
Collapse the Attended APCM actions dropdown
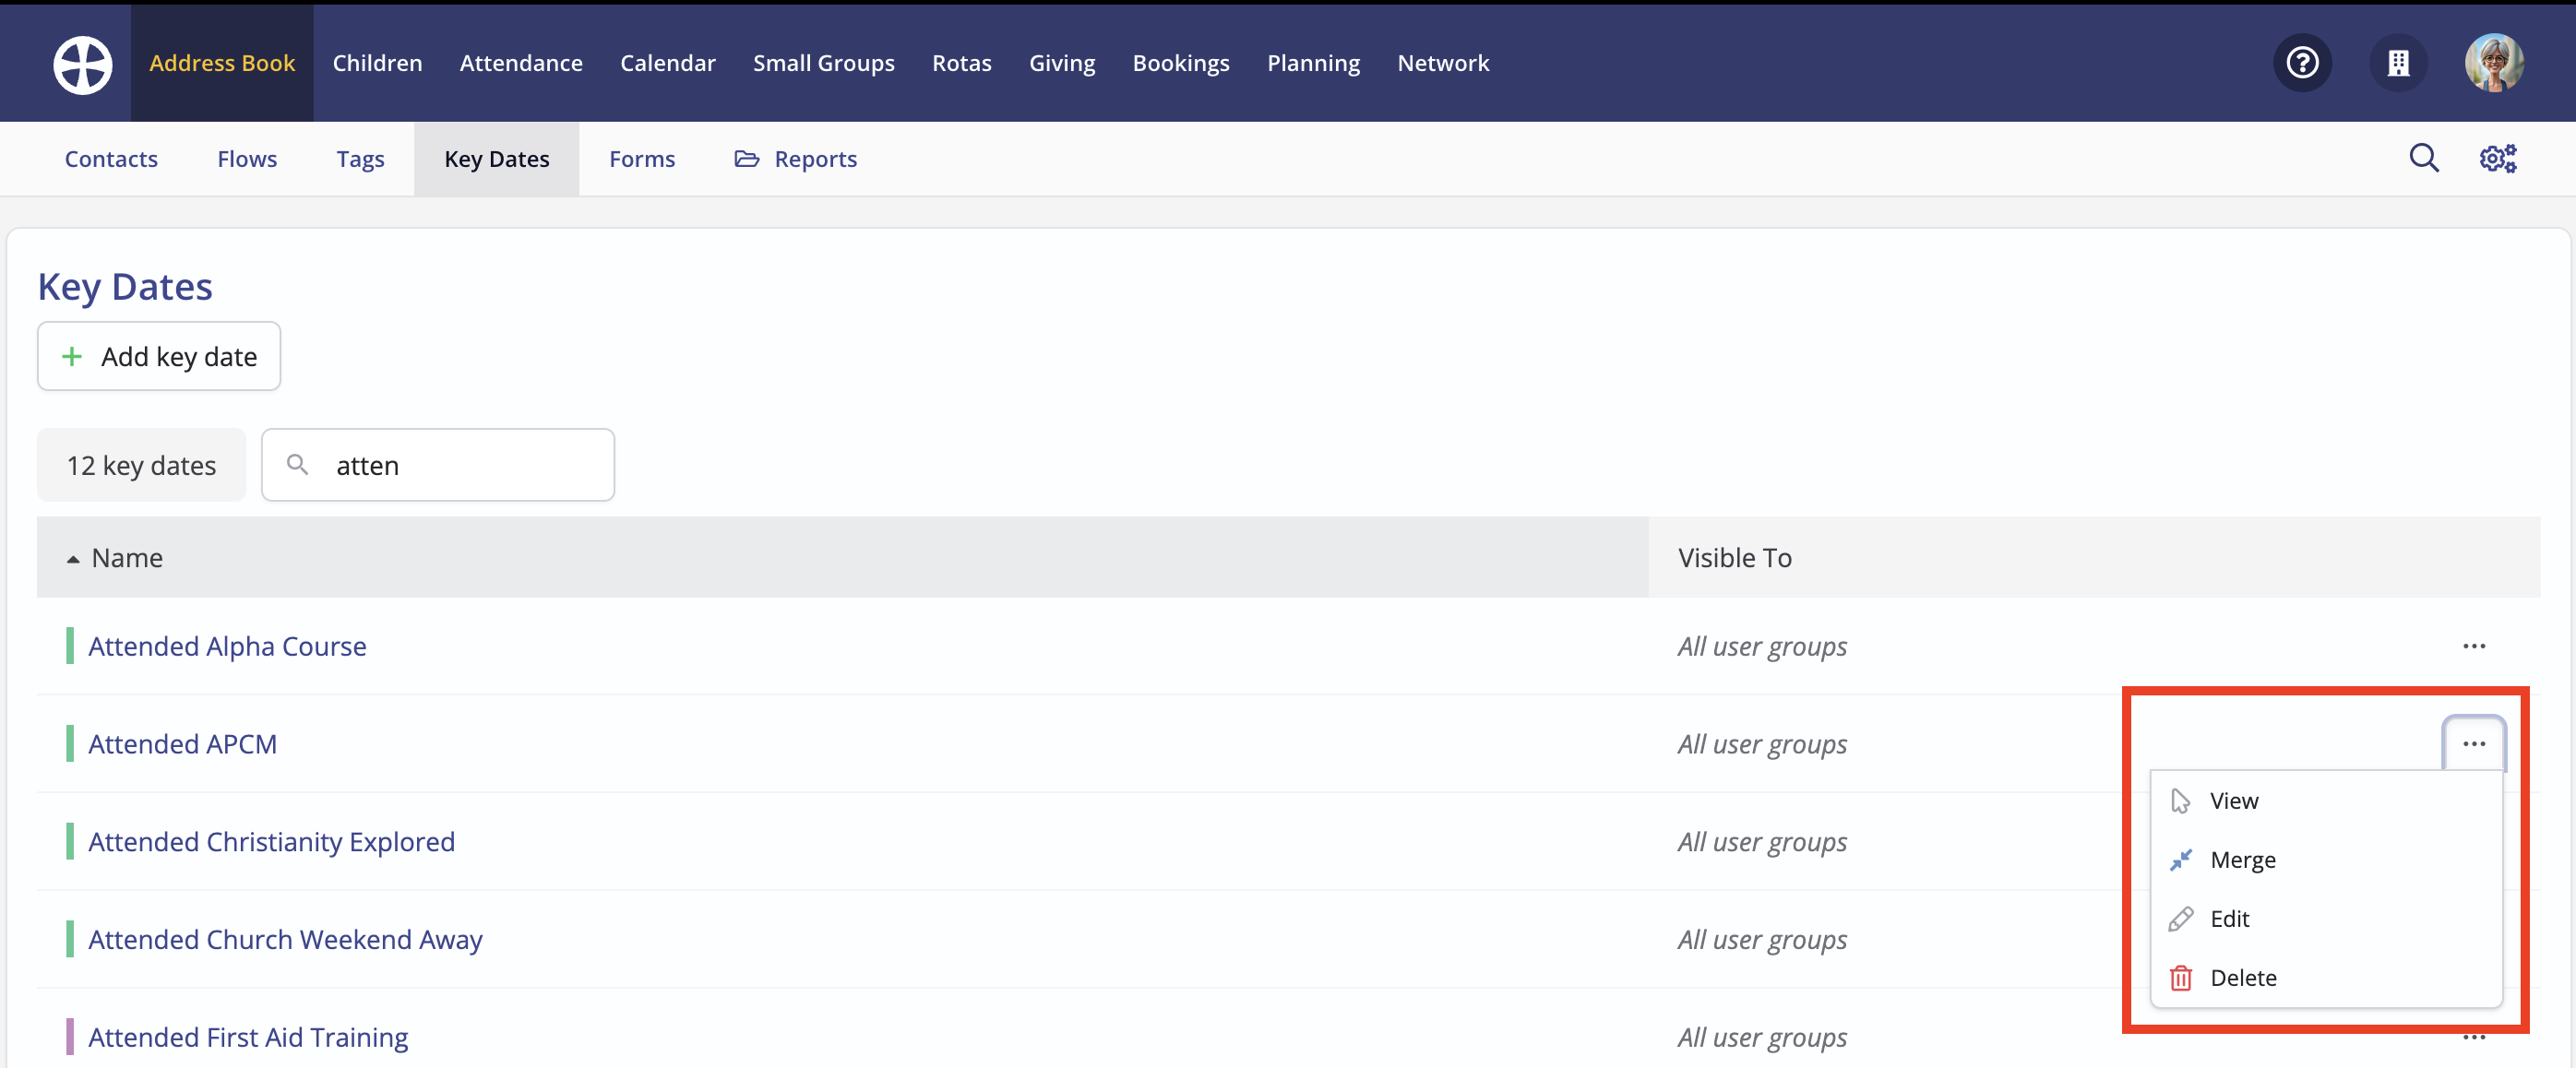click(x=2473, y=744)
